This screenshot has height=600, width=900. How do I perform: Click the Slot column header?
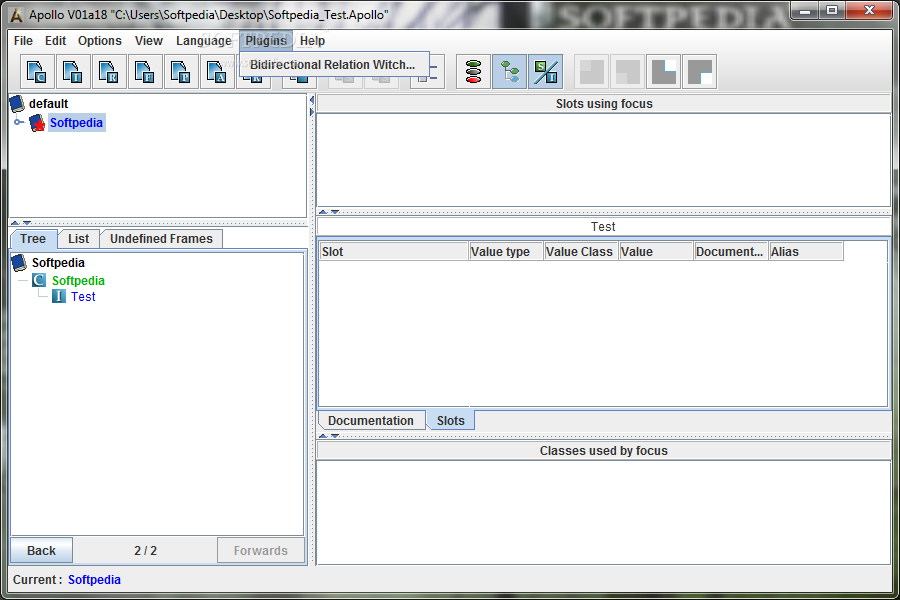394,251
